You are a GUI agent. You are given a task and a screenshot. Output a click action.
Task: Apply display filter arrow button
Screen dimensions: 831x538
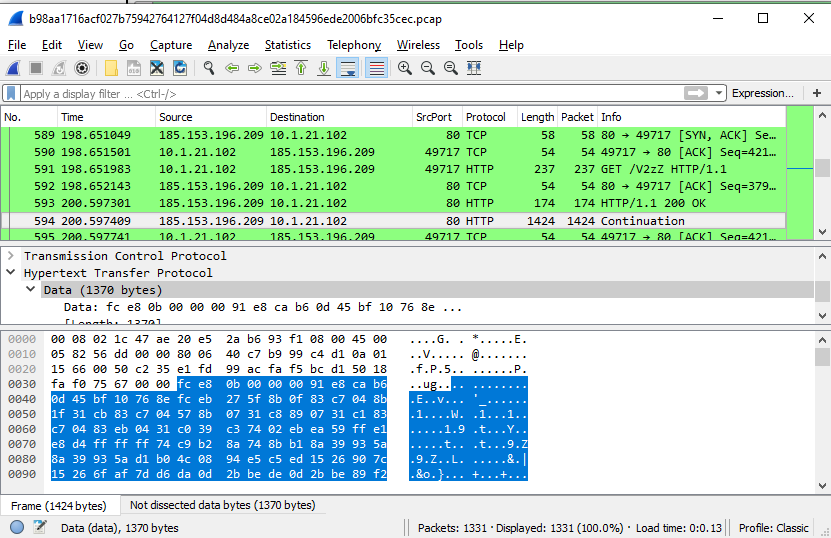[696, 93]
